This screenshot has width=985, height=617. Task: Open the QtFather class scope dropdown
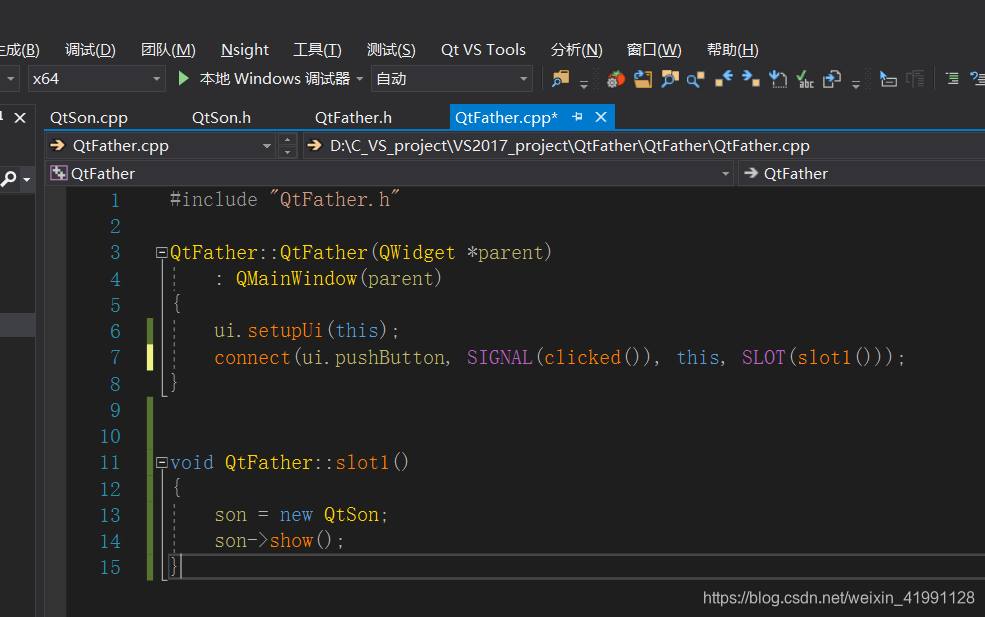click(x=726, y=173)
